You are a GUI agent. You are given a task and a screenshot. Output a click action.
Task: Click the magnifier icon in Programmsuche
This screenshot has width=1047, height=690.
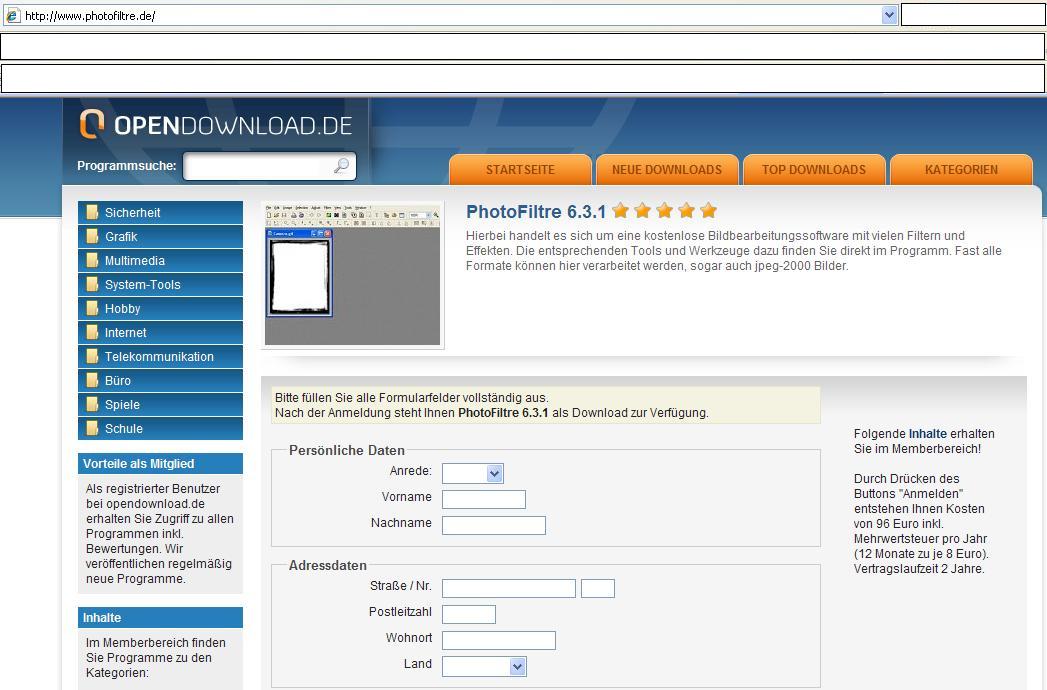tap(341, 166)
